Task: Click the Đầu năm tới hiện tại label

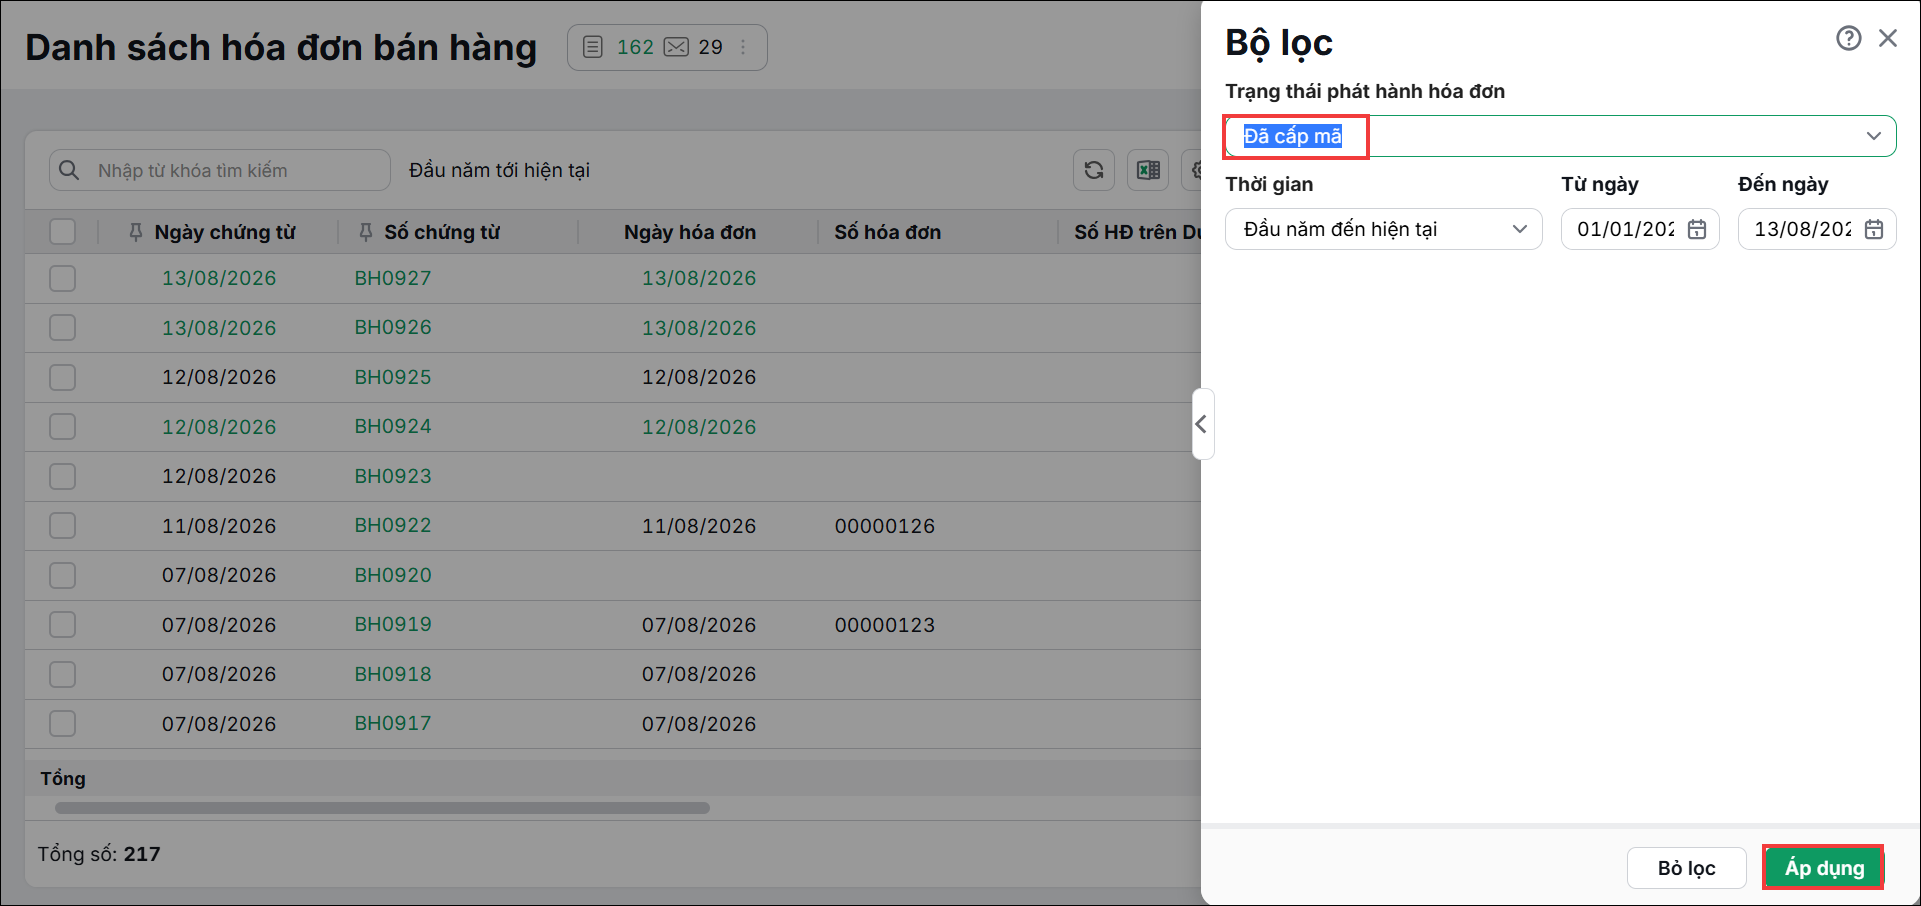Action: [x=499, y=170]
